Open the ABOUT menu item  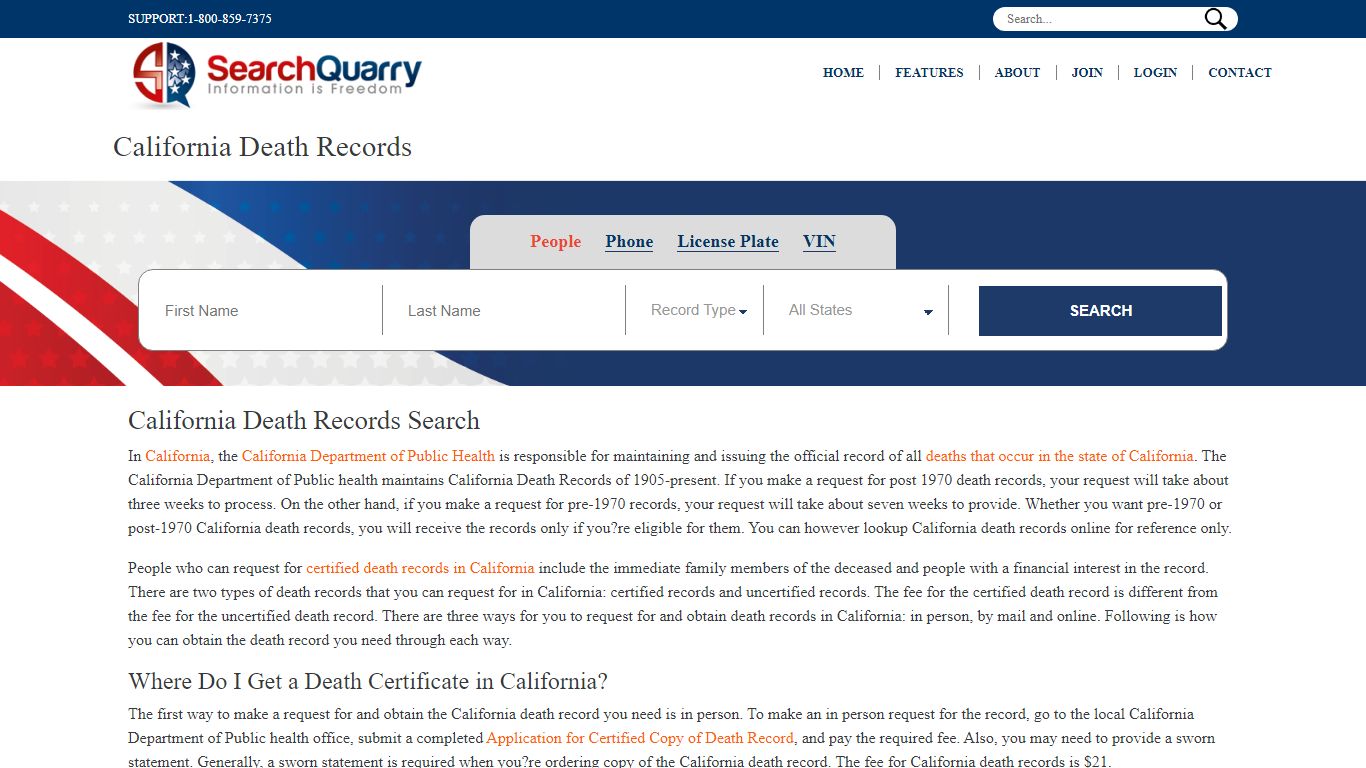[1017, 73]
